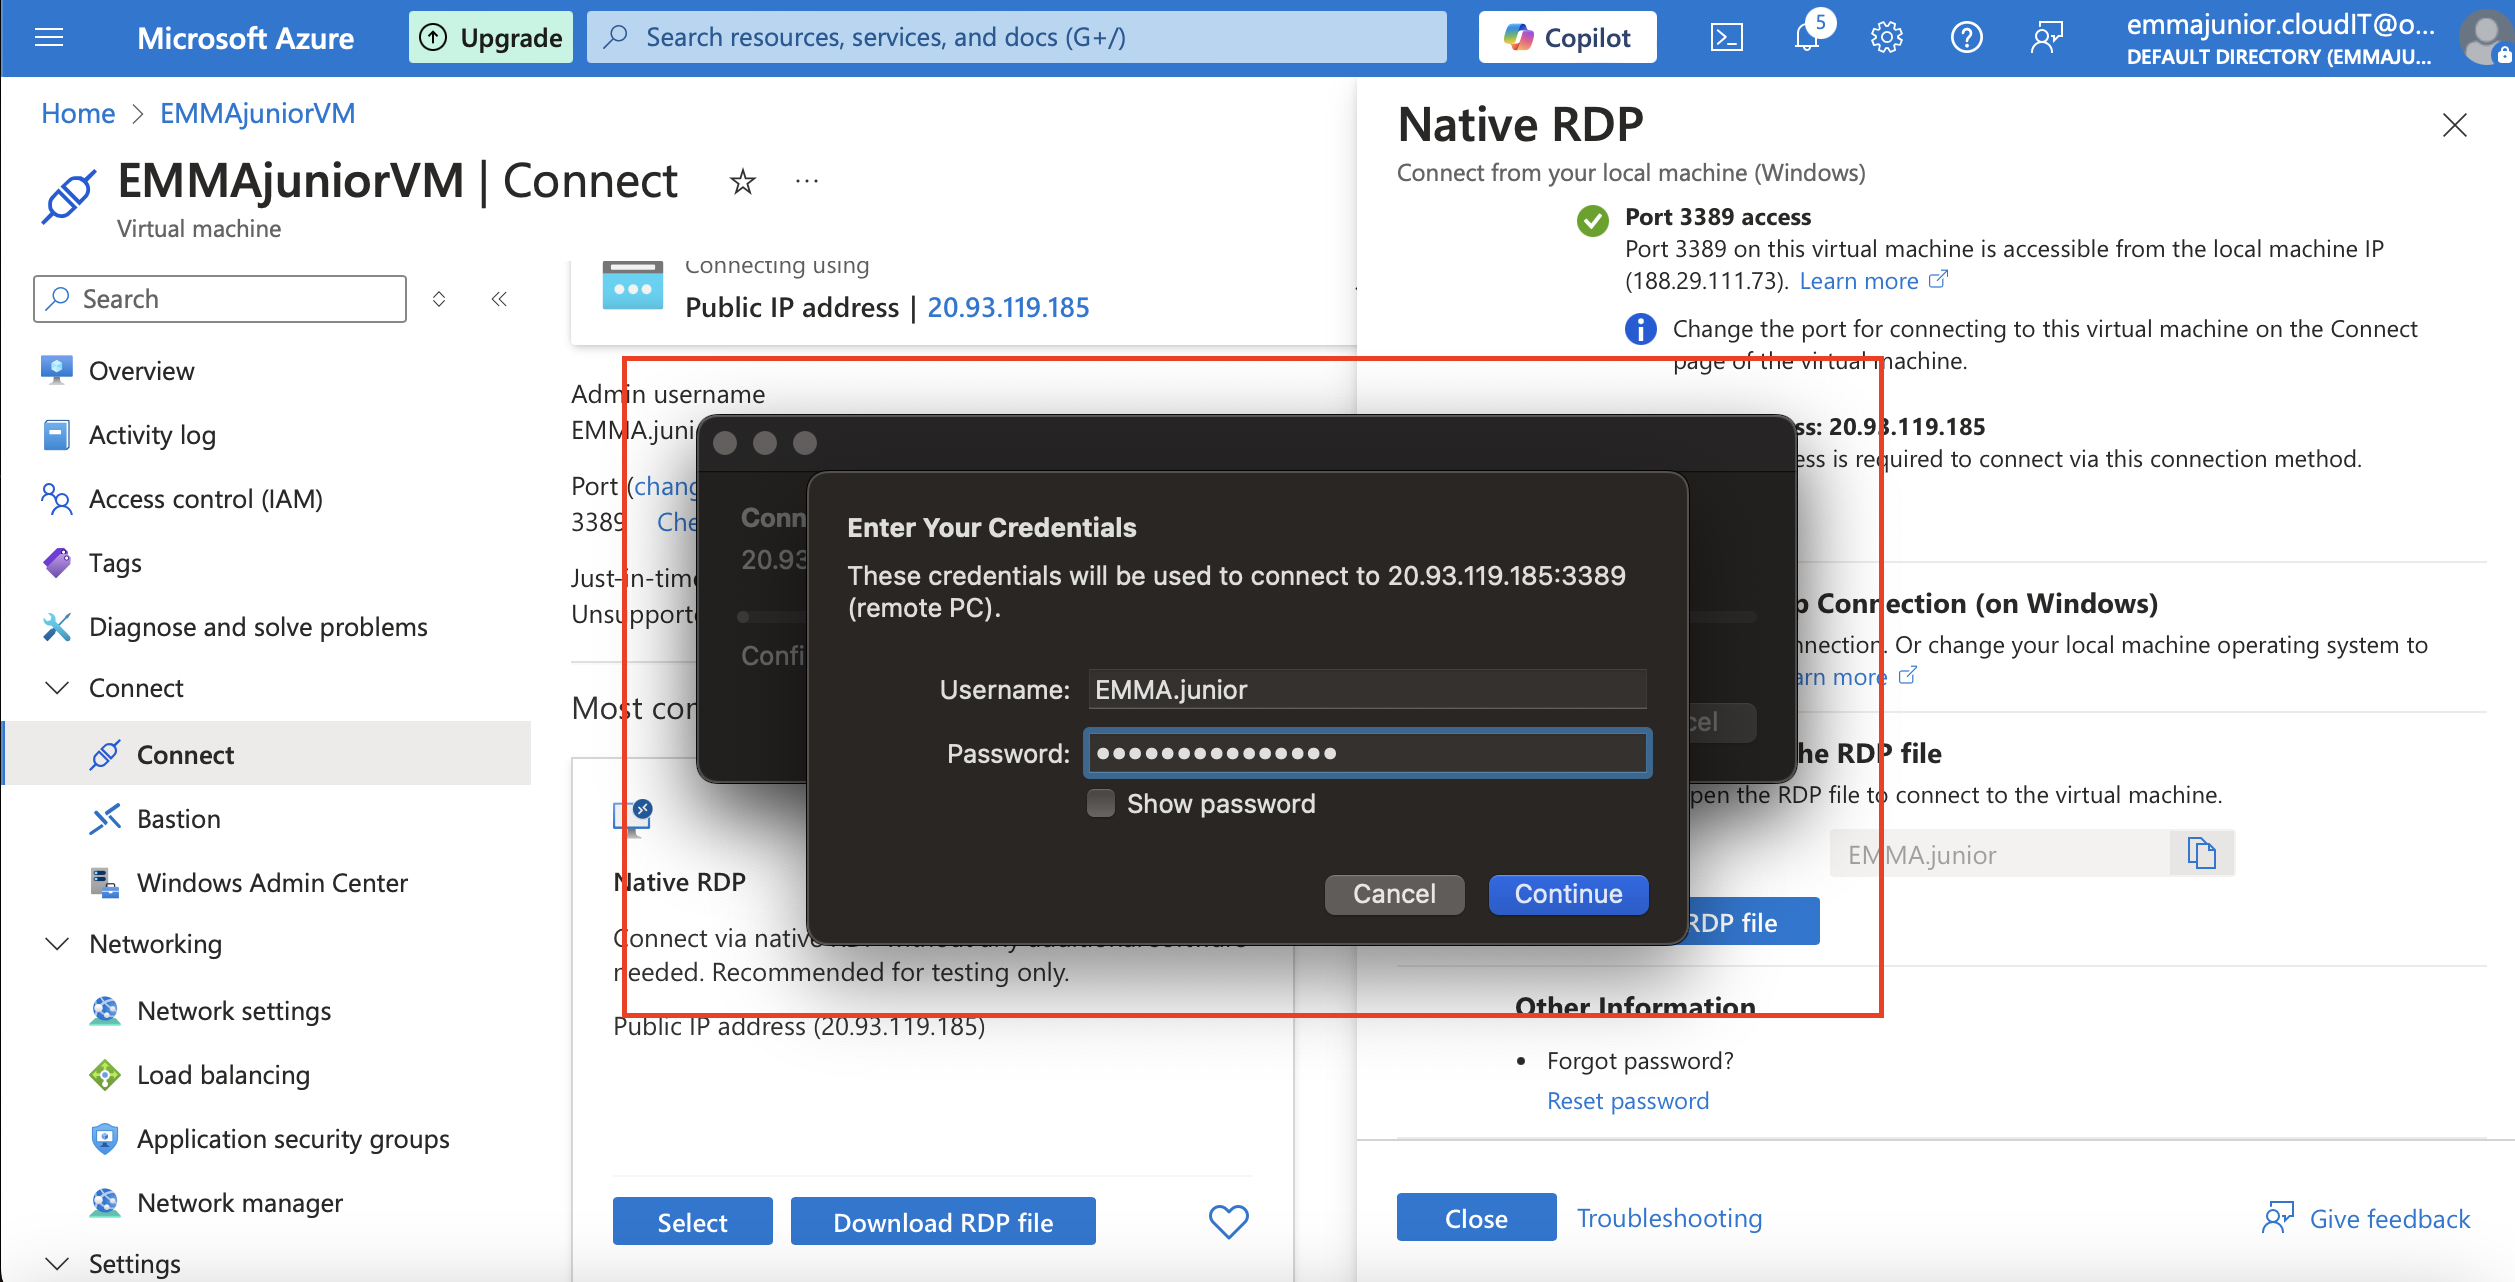Enable the Show password checkbox
Screen dimensions: 2515x1282
pyautogui.click(x=1101, y=804)
